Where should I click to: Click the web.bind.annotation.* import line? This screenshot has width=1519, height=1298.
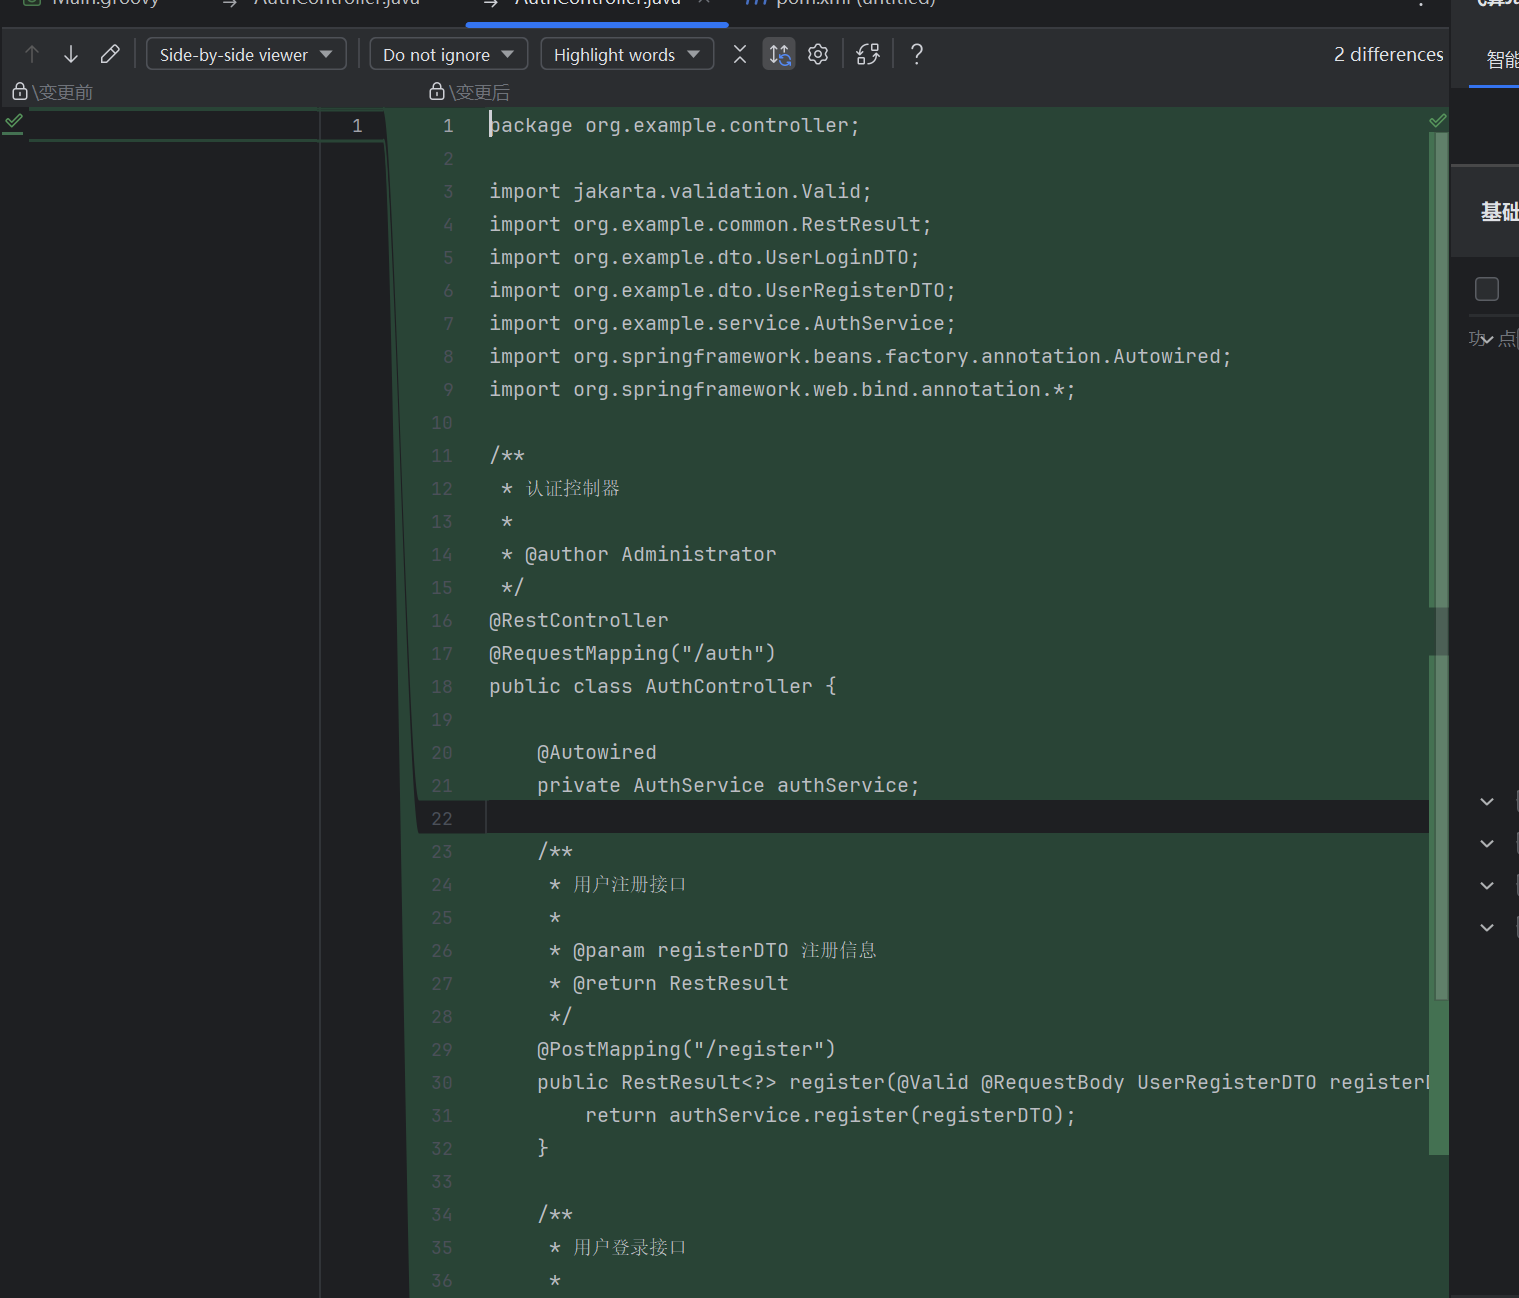pos(782,389)
